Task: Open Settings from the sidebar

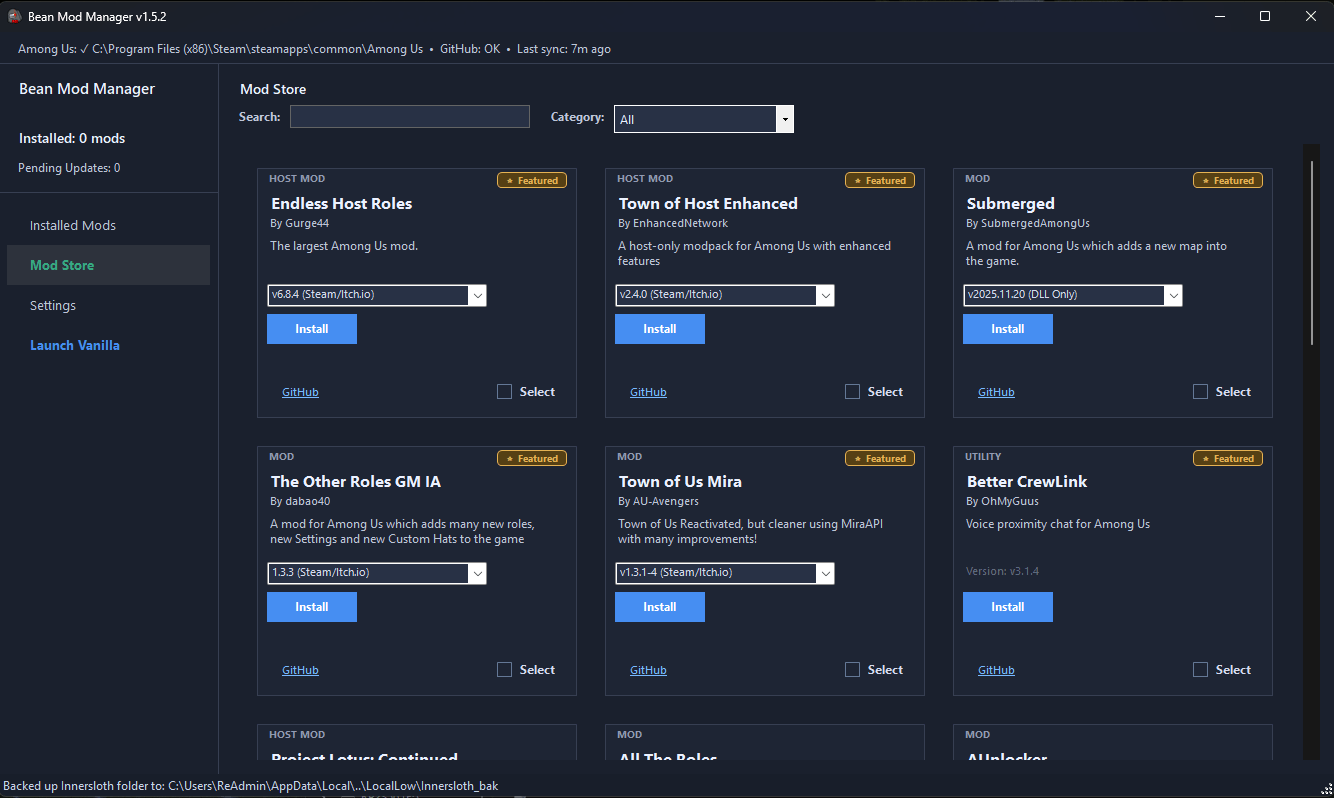Action: click(53, 306)
